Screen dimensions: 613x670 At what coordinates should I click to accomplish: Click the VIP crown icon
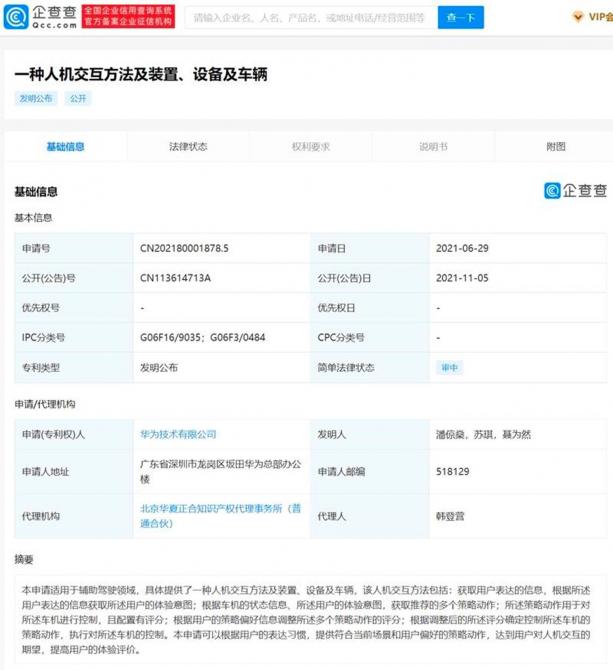577,18
